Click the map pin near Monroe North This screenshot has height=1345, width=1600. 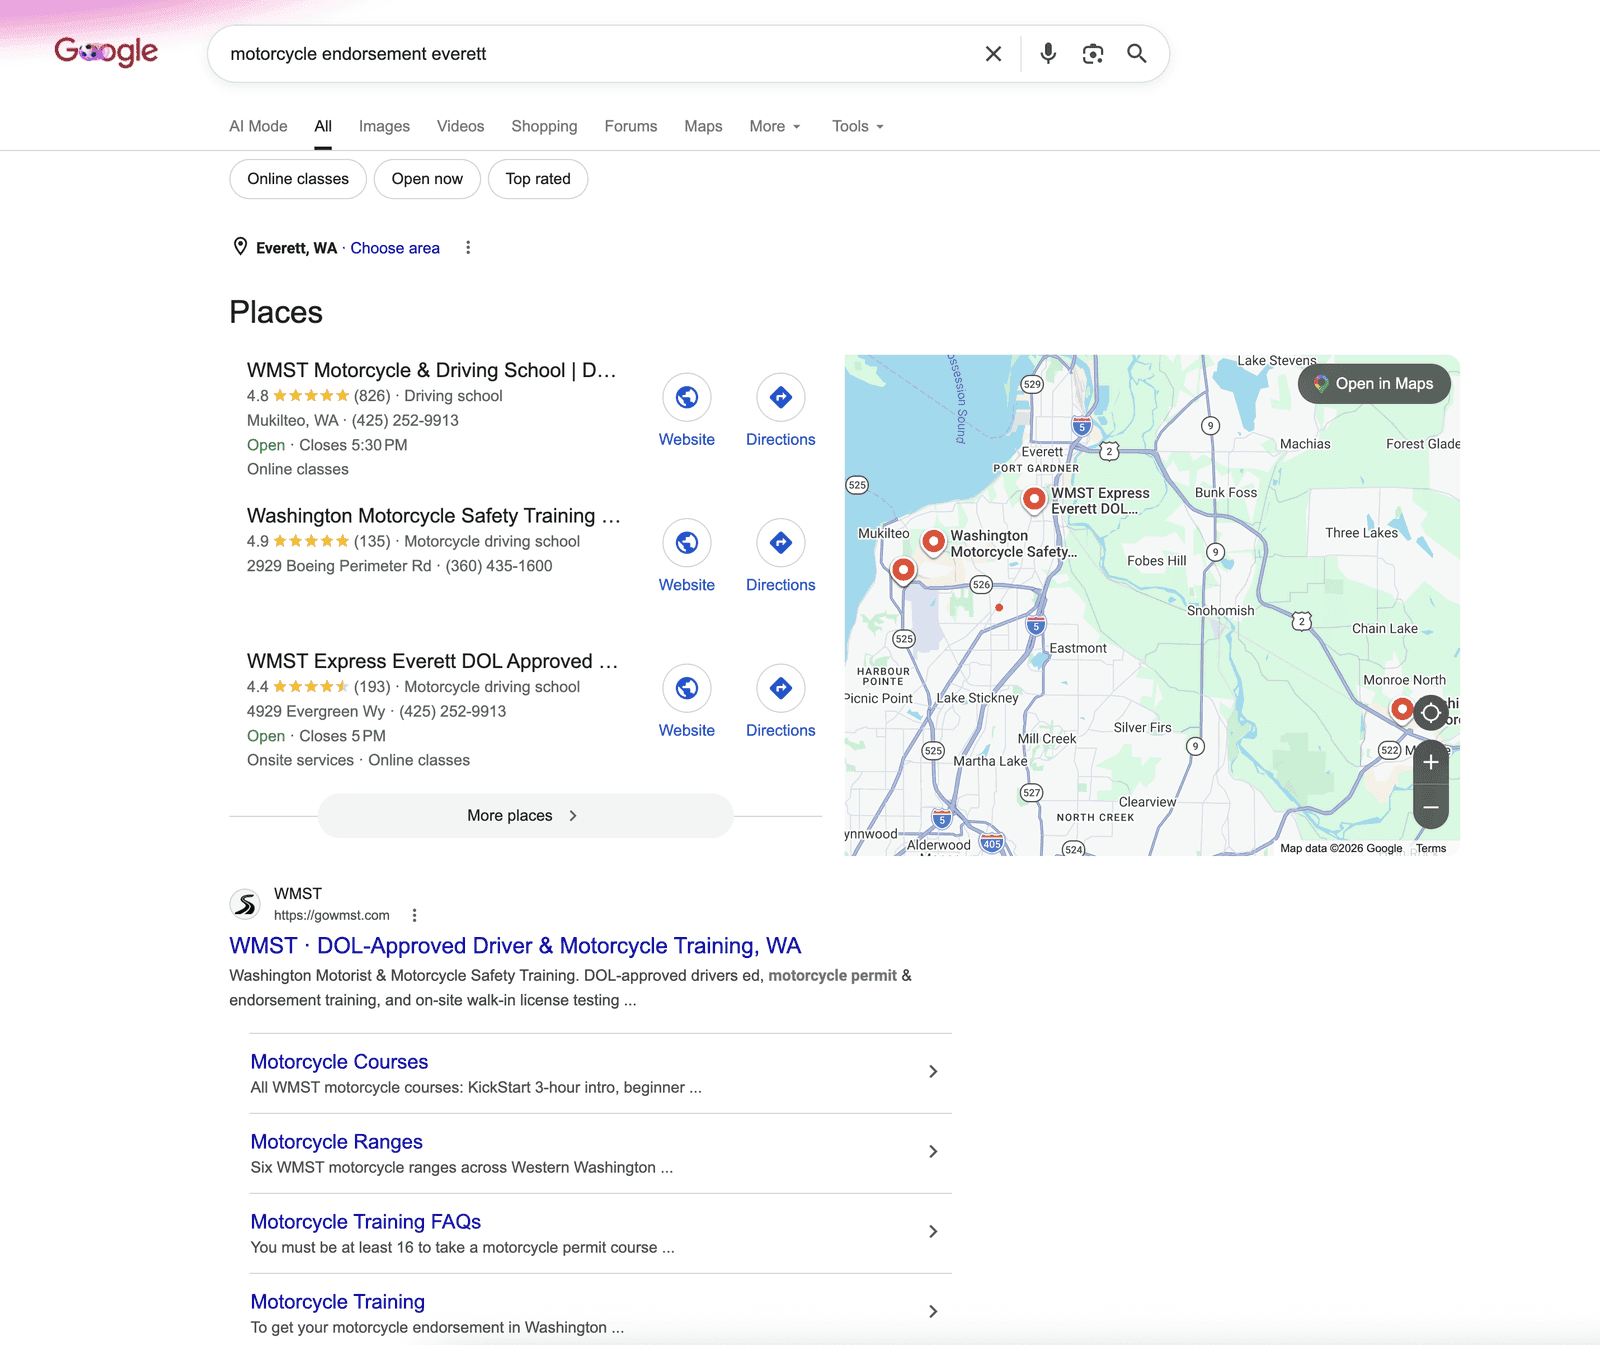(1402, 709)
